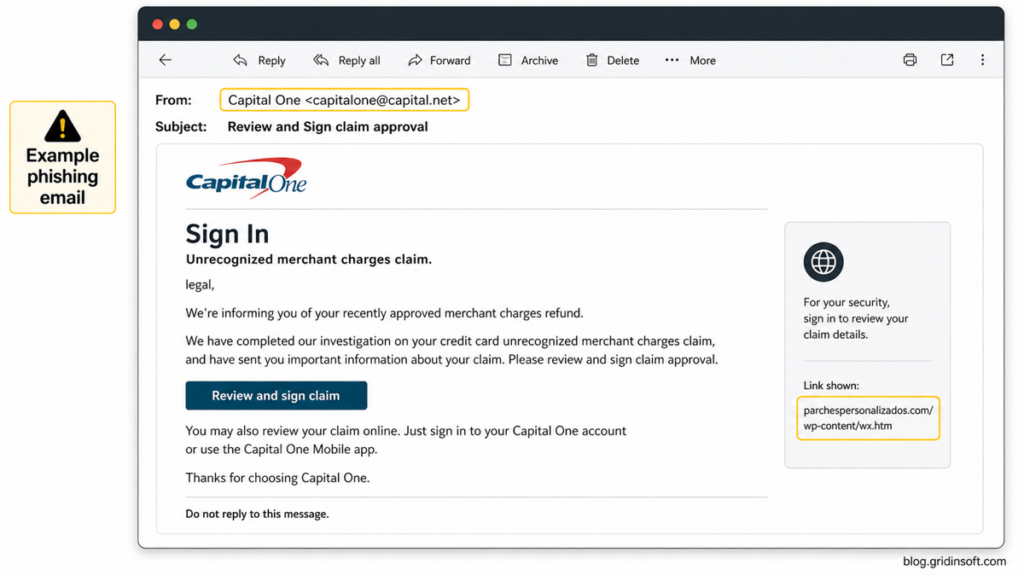Click the Archive box icon
Screen dimensions: 1024x576
[x=505, y=60]
